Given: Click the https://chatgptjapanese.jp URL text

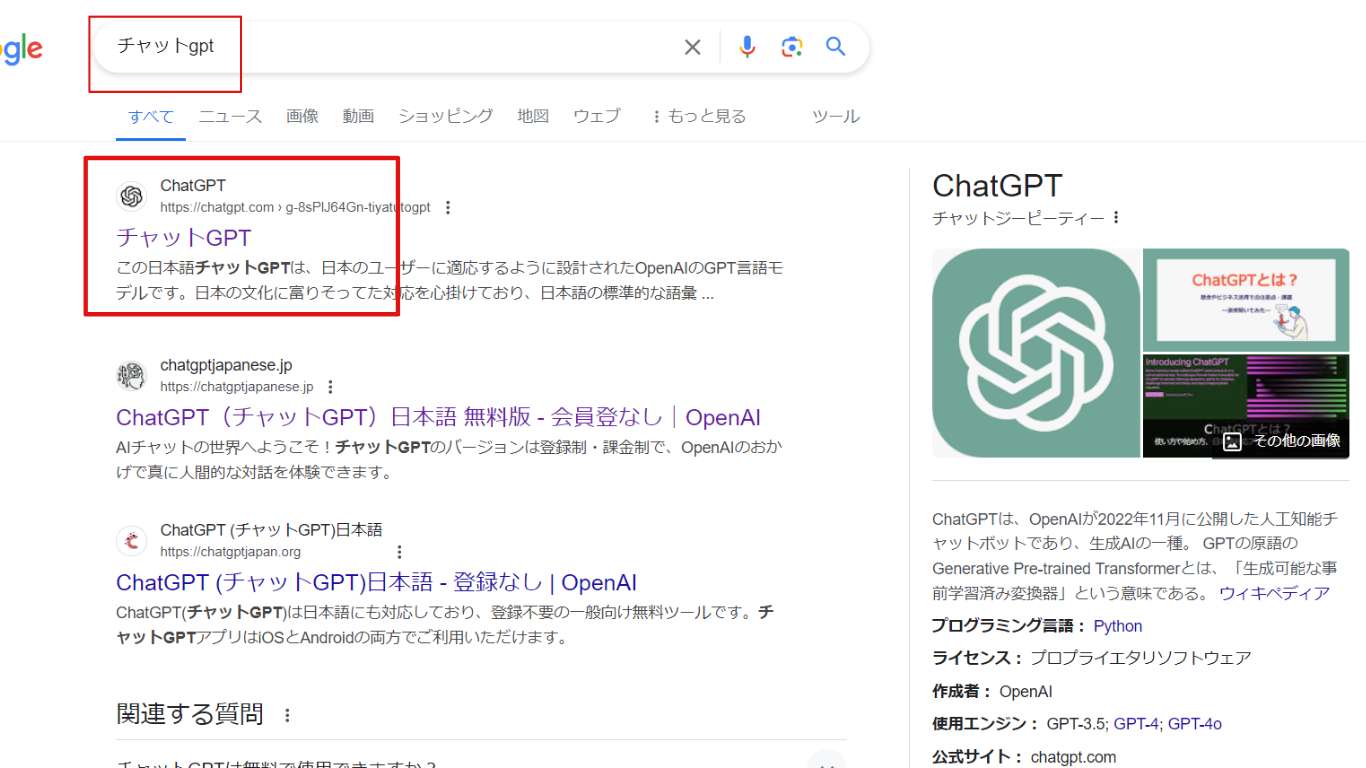Looking at the screenshot, I should 236,387.
